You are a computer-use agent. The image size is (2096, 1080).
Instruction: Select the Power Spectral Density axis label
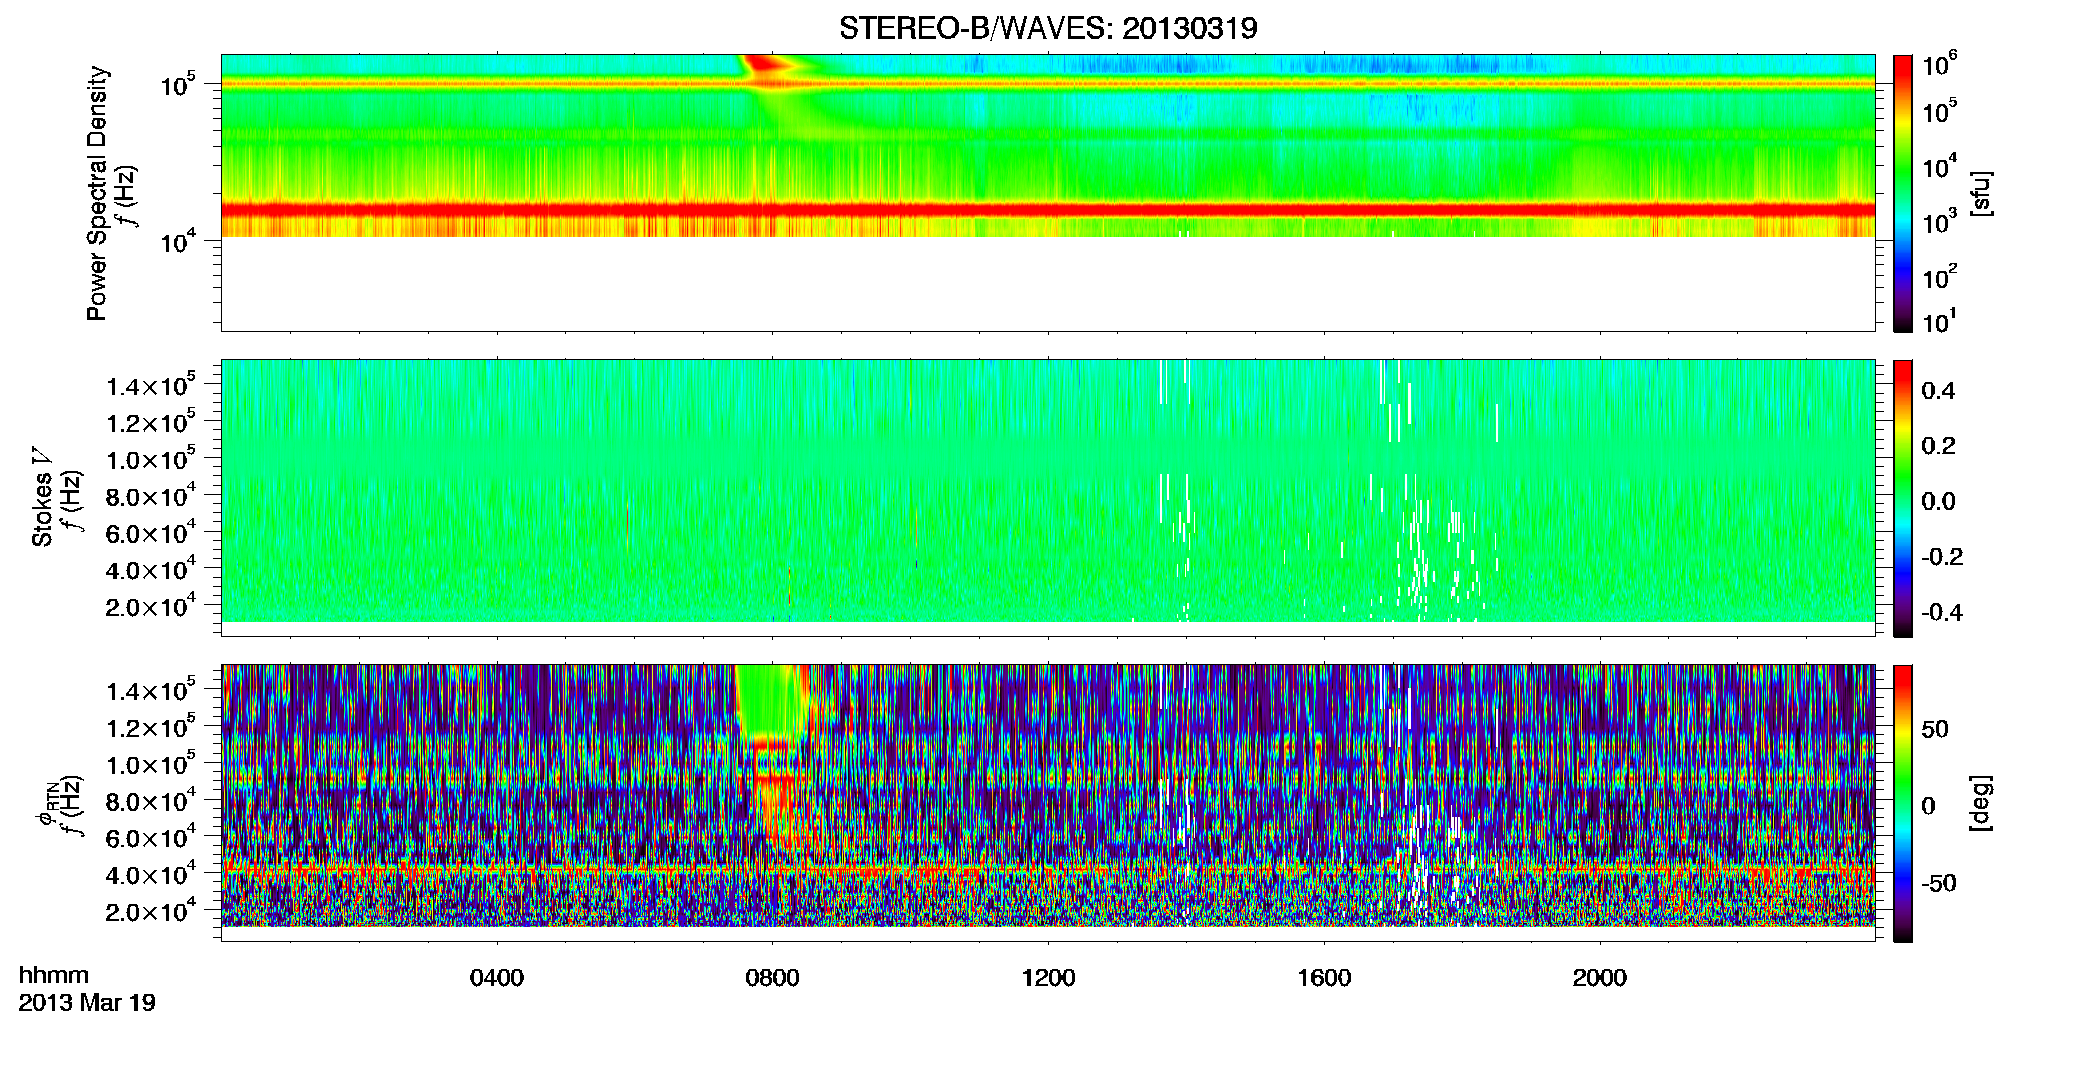pos(96,193)
